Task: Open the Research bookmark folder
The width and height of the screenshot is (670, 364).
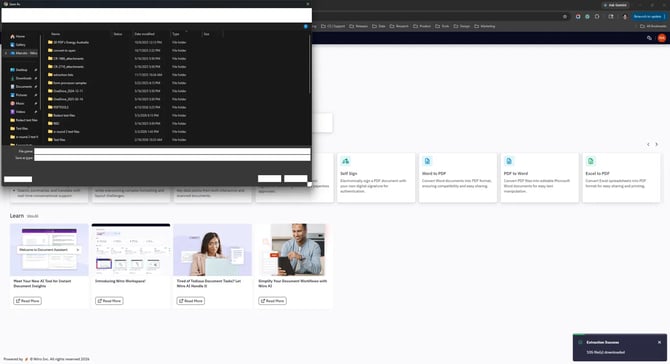Action: pos(399,26)
